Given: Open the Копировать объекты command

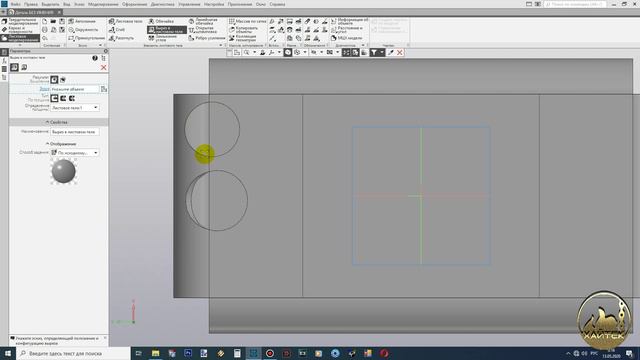Looking at the screenshot, I should click(244, 30).
